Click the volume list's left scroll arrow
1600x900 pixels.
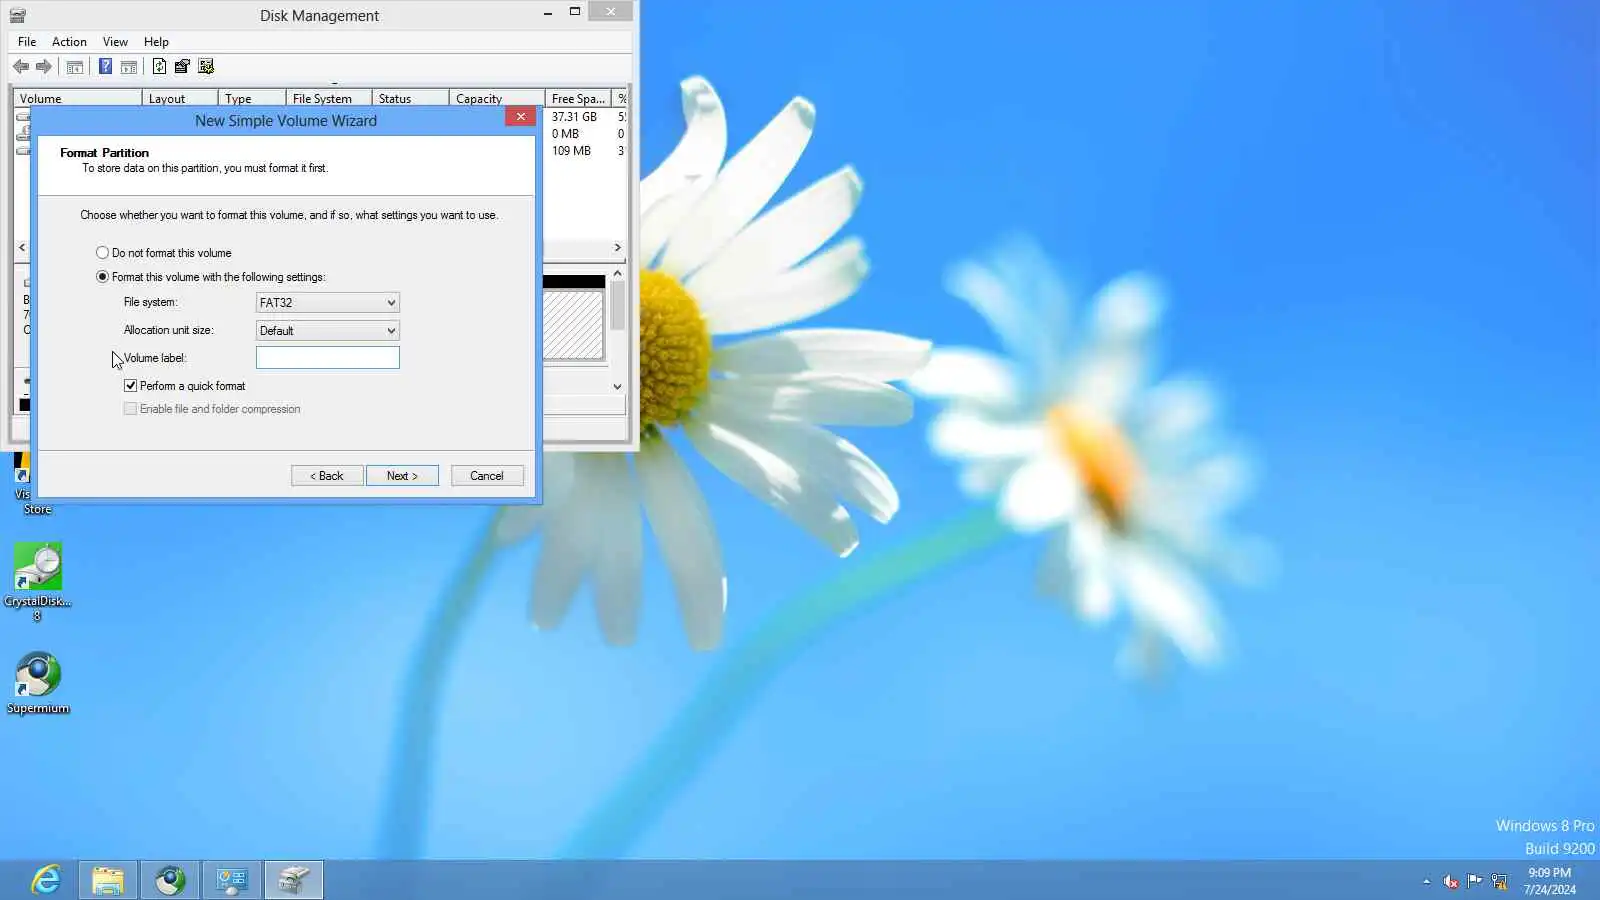(x=22, y=247)
